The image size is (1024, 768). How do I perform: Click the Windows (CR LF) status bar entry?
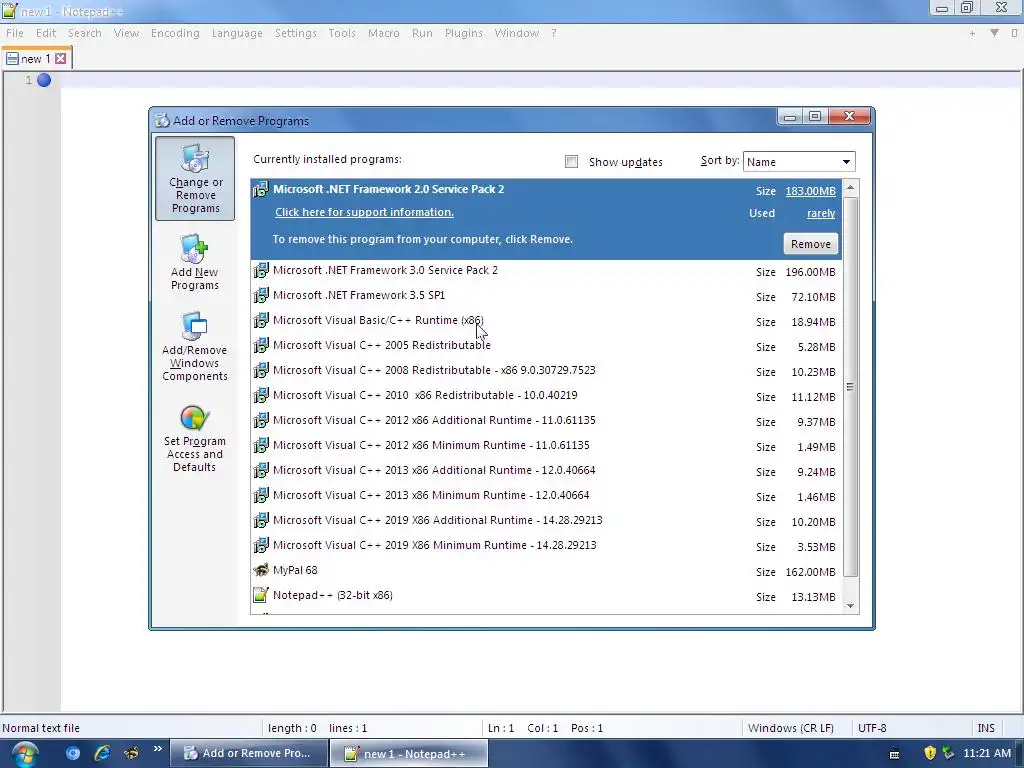(791, 728)
